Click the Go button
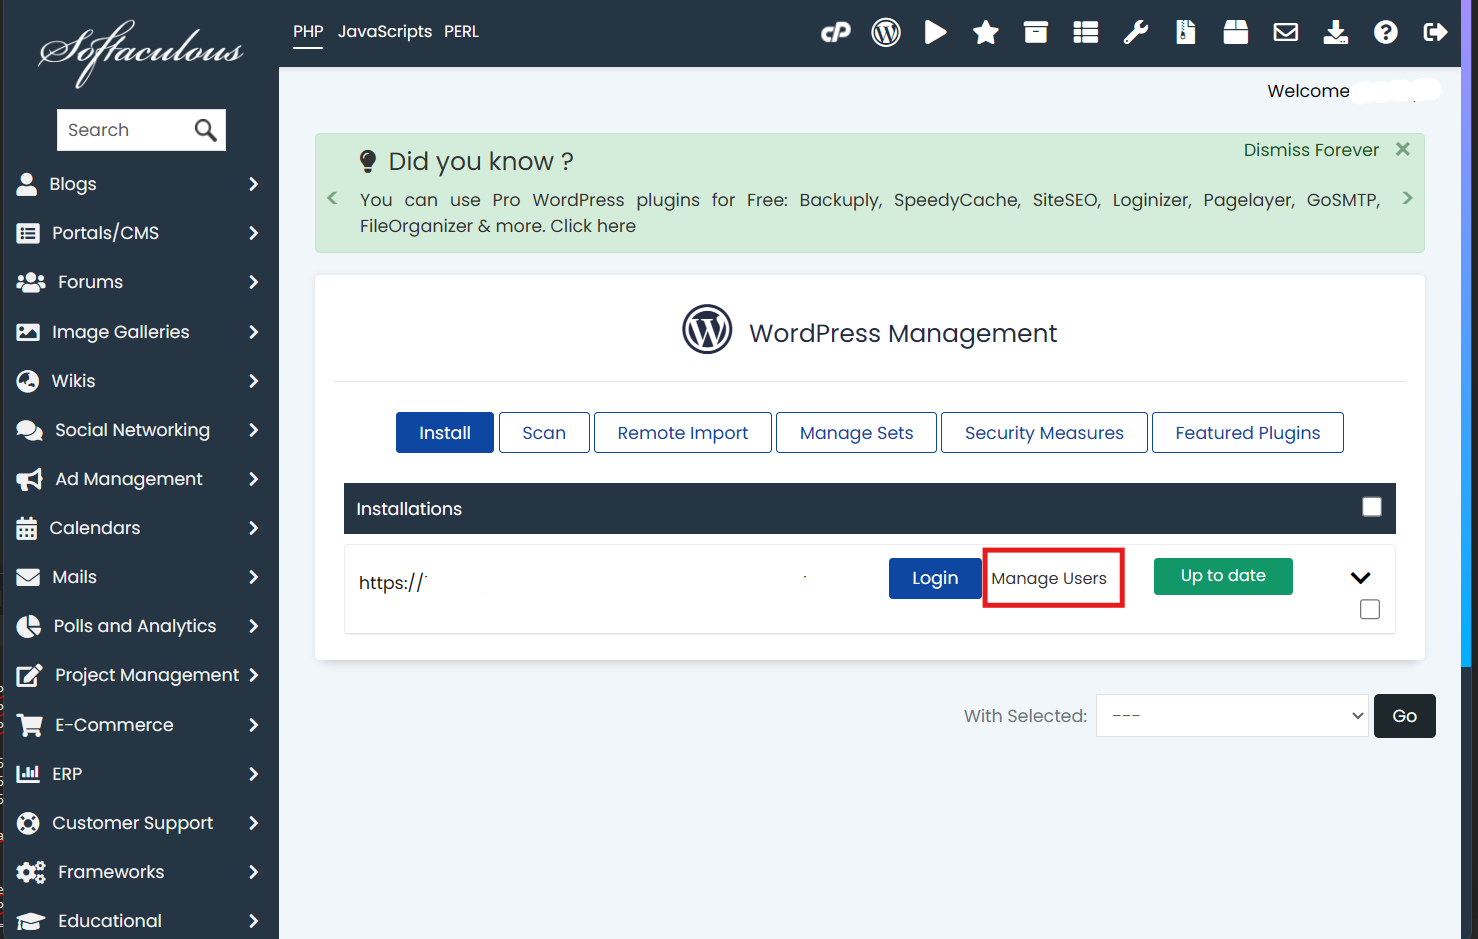Viewport: 1478px width, 939px height. (1405, 716)
